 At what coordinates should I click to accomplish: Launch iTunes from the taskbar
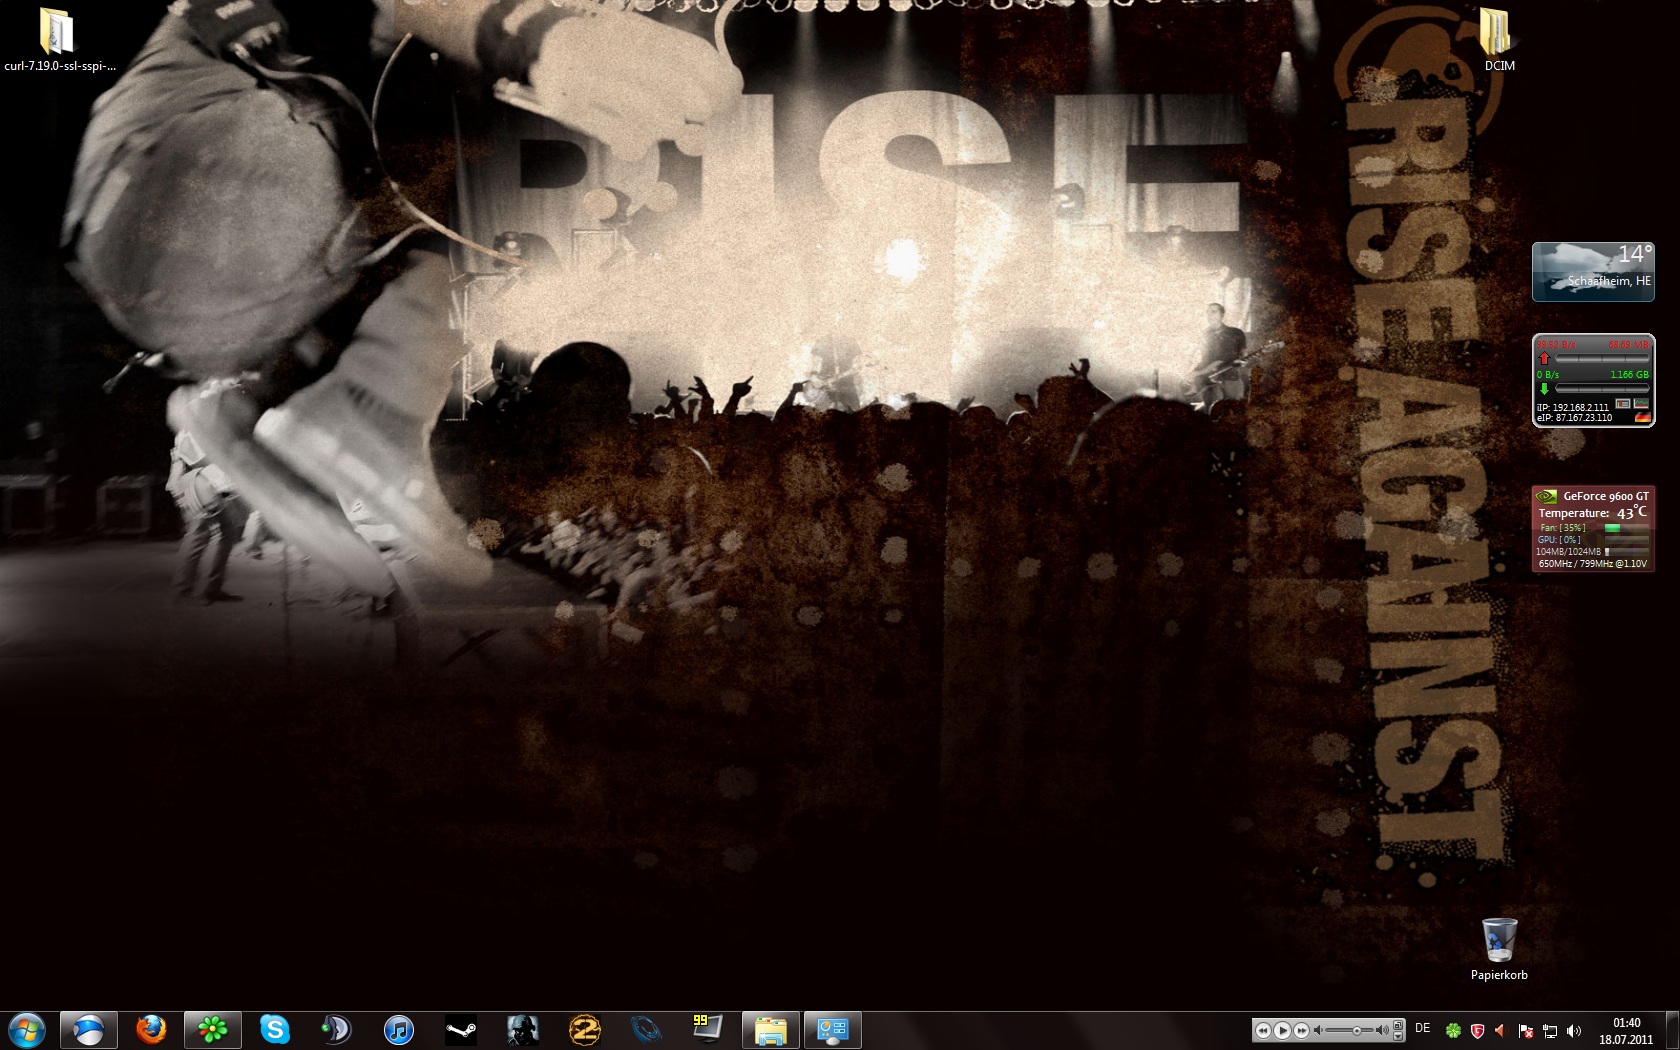(x=398, y=1029)
